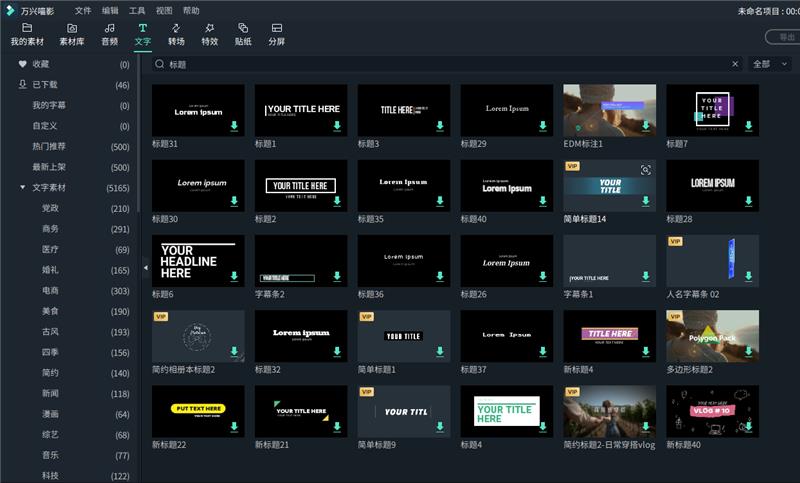Collapse sidebar with the left arrow handle
This screenshot has height=483, width=800.
point(145,267)
